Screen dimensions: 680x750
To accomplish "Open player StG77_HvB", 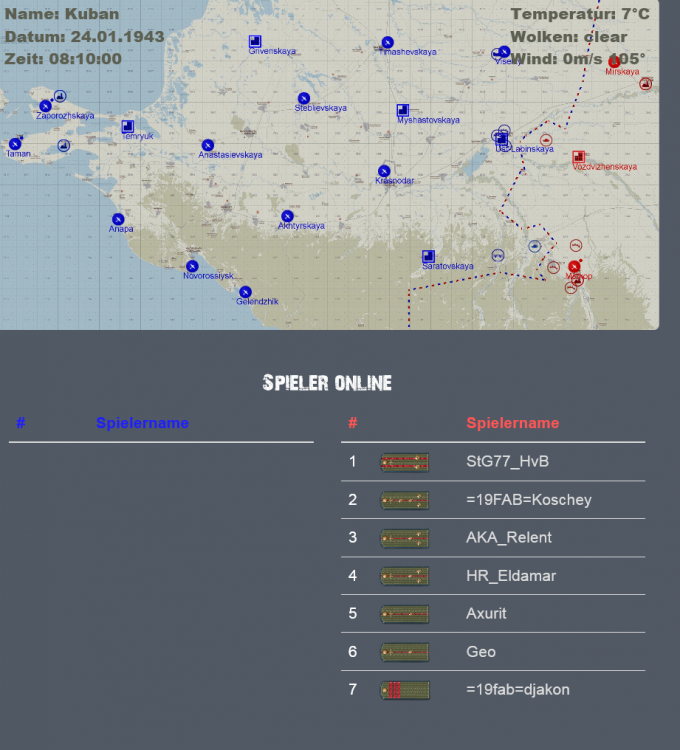I will tap(507, 462).
